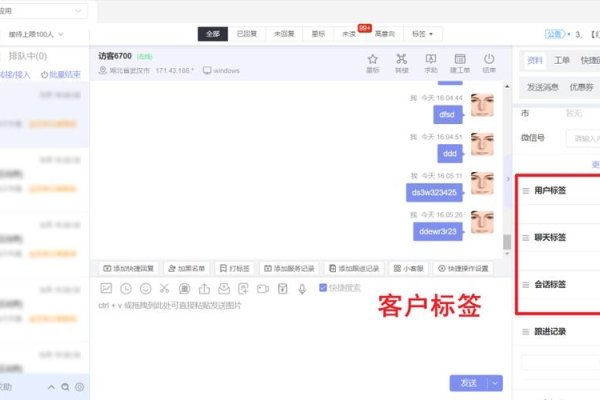Click the chat scrollbar up arrow
This screenshot has width=600, height=400.
tap(507, 87)
